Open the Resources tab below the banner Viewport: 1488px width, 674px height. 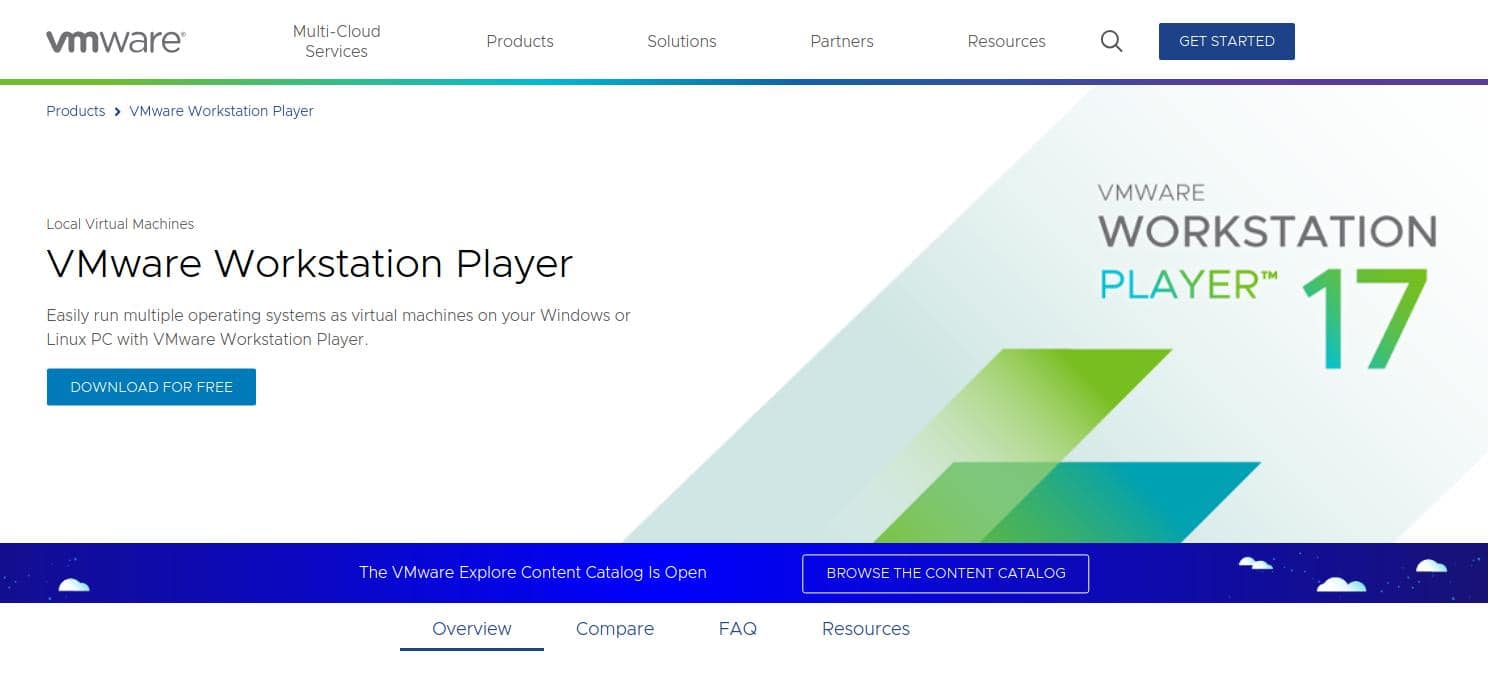tap(866, 628)
